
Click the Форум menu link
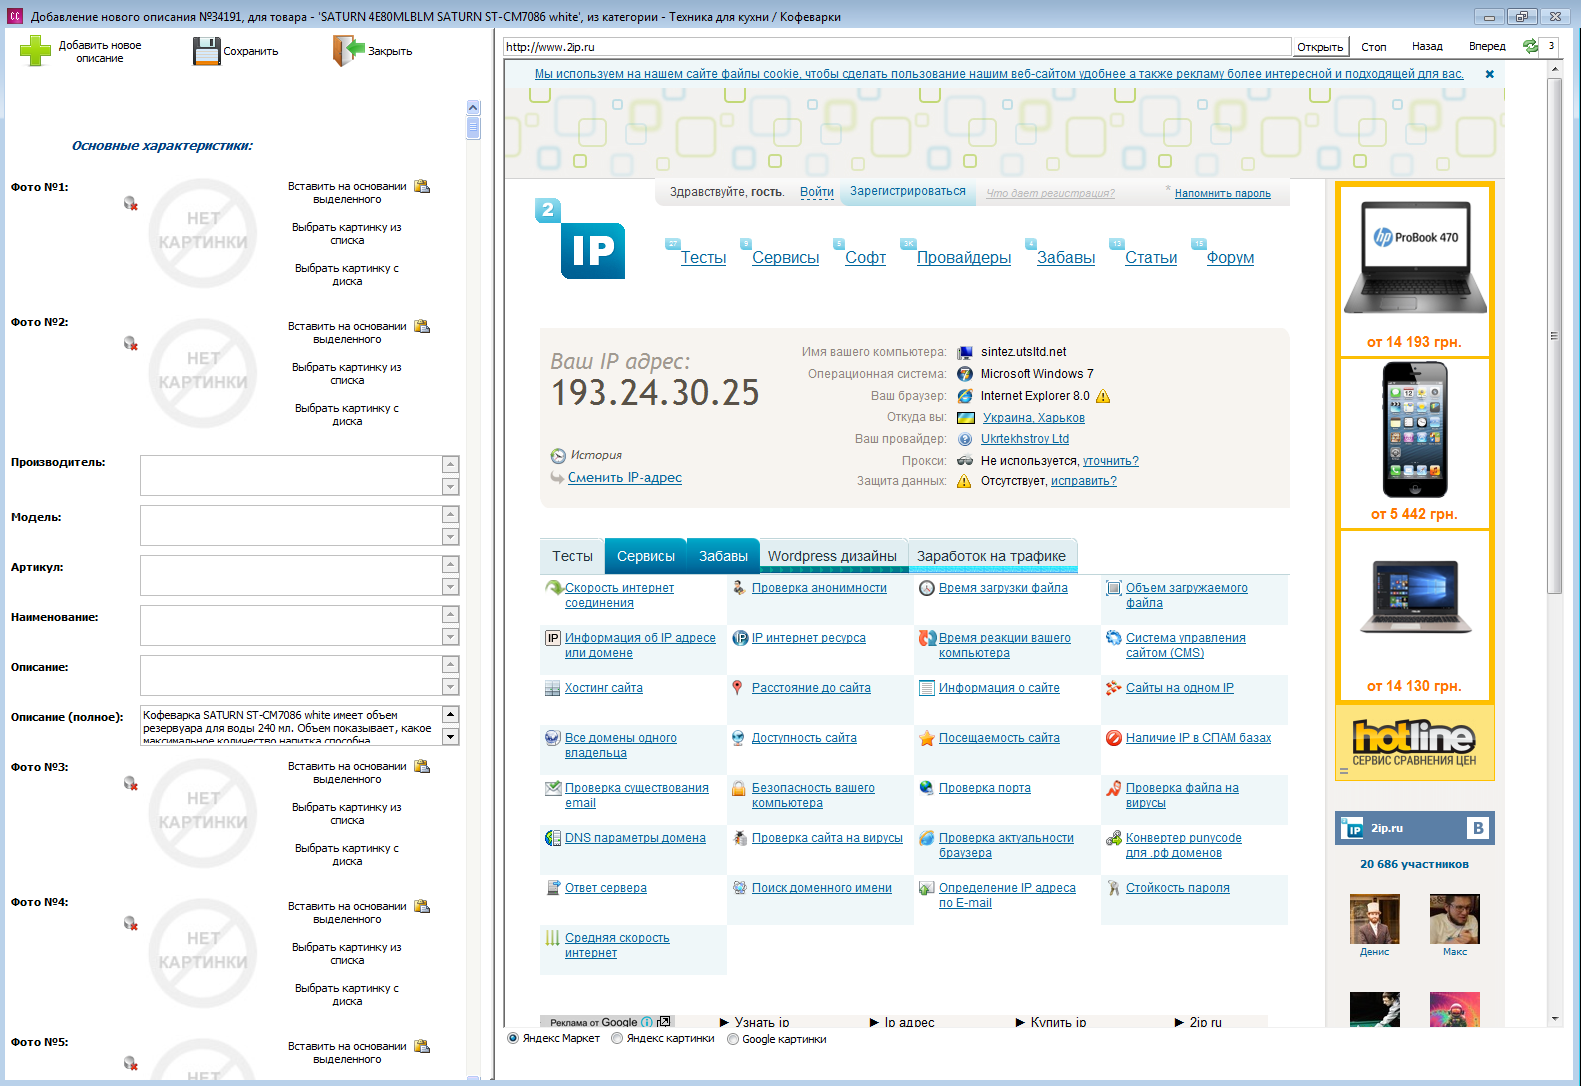[1230, 258]
